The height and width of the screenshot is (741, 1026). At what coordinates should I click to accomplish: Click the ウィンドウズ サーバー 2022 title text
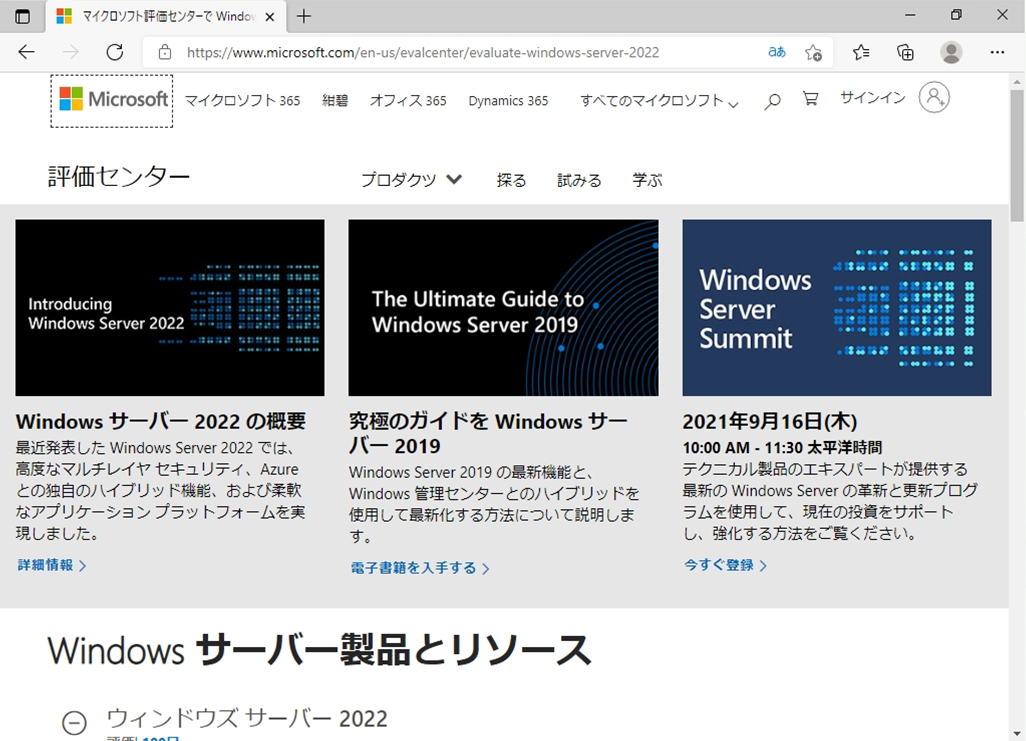(247, 718)
